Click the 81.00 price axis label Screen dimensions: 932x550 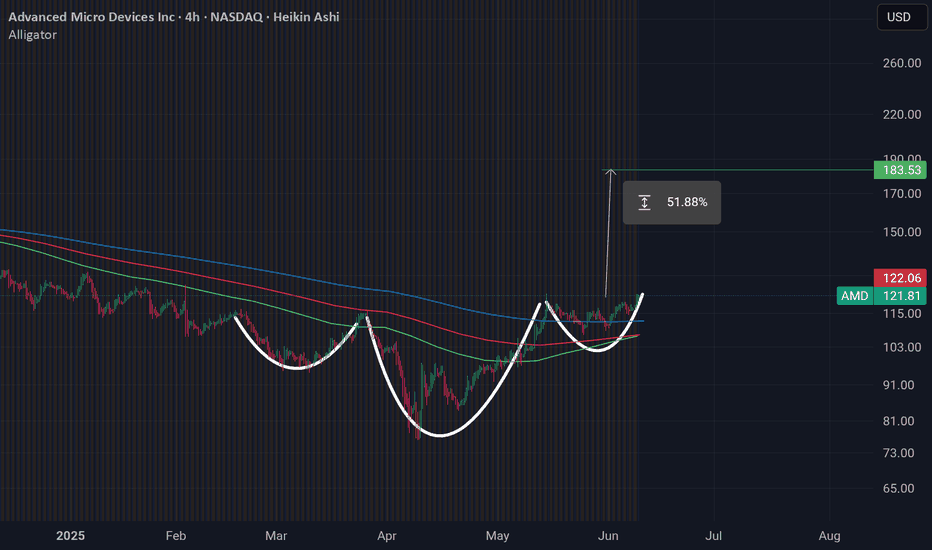tap(899, 421)
